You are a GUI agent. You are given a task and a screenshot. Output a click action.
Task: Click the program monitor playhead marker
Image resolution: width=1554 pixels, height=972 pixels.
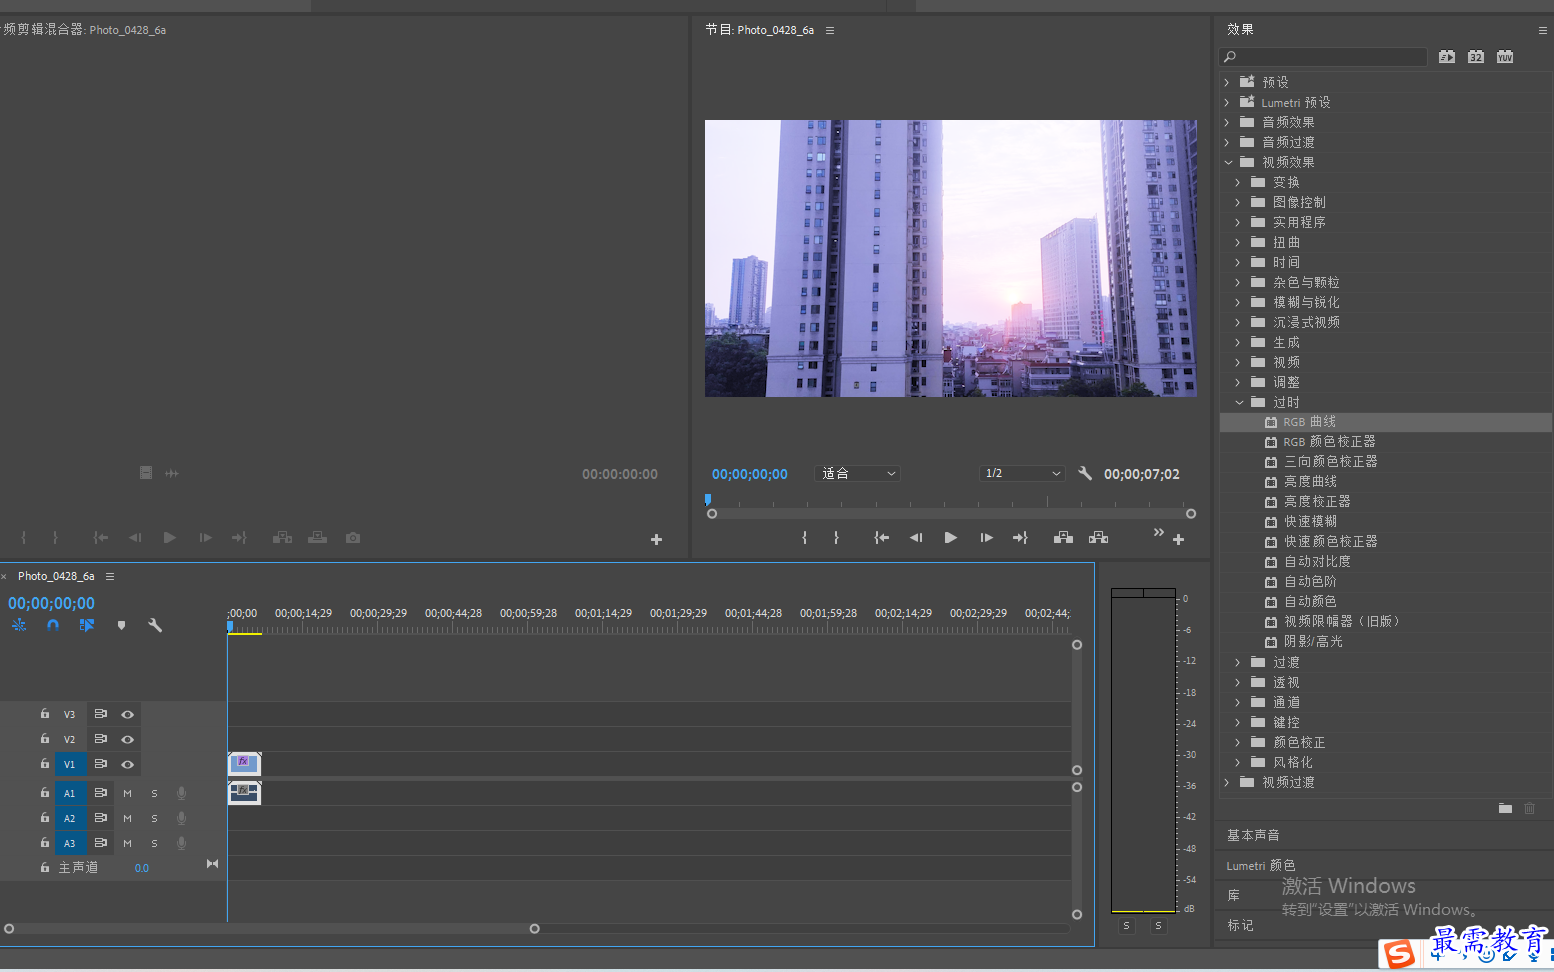coord(708,498)
